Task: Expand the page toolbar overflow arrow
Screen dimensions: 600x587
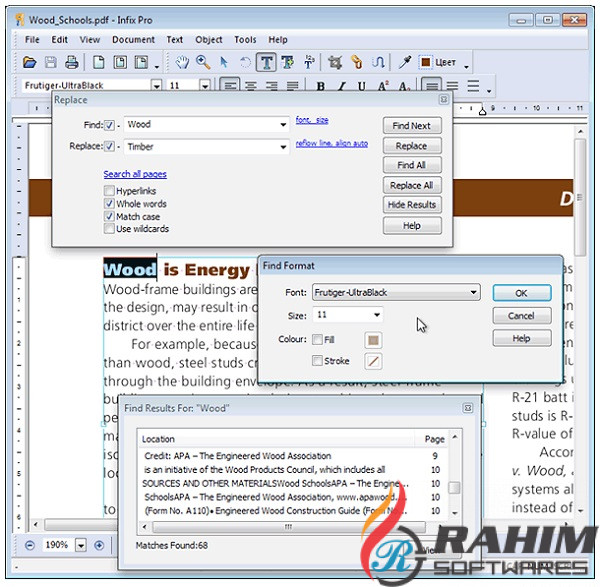Action: 157,67
